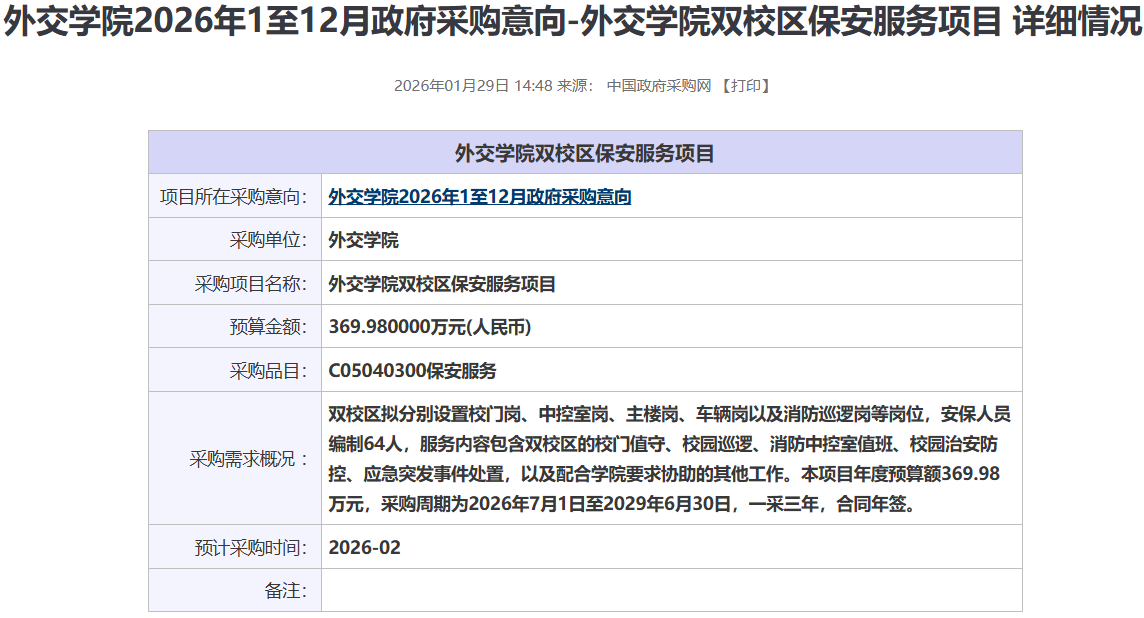
Task: Click the 外交学院 value in the 采购单位 row
Action: (x=363, y=240)
